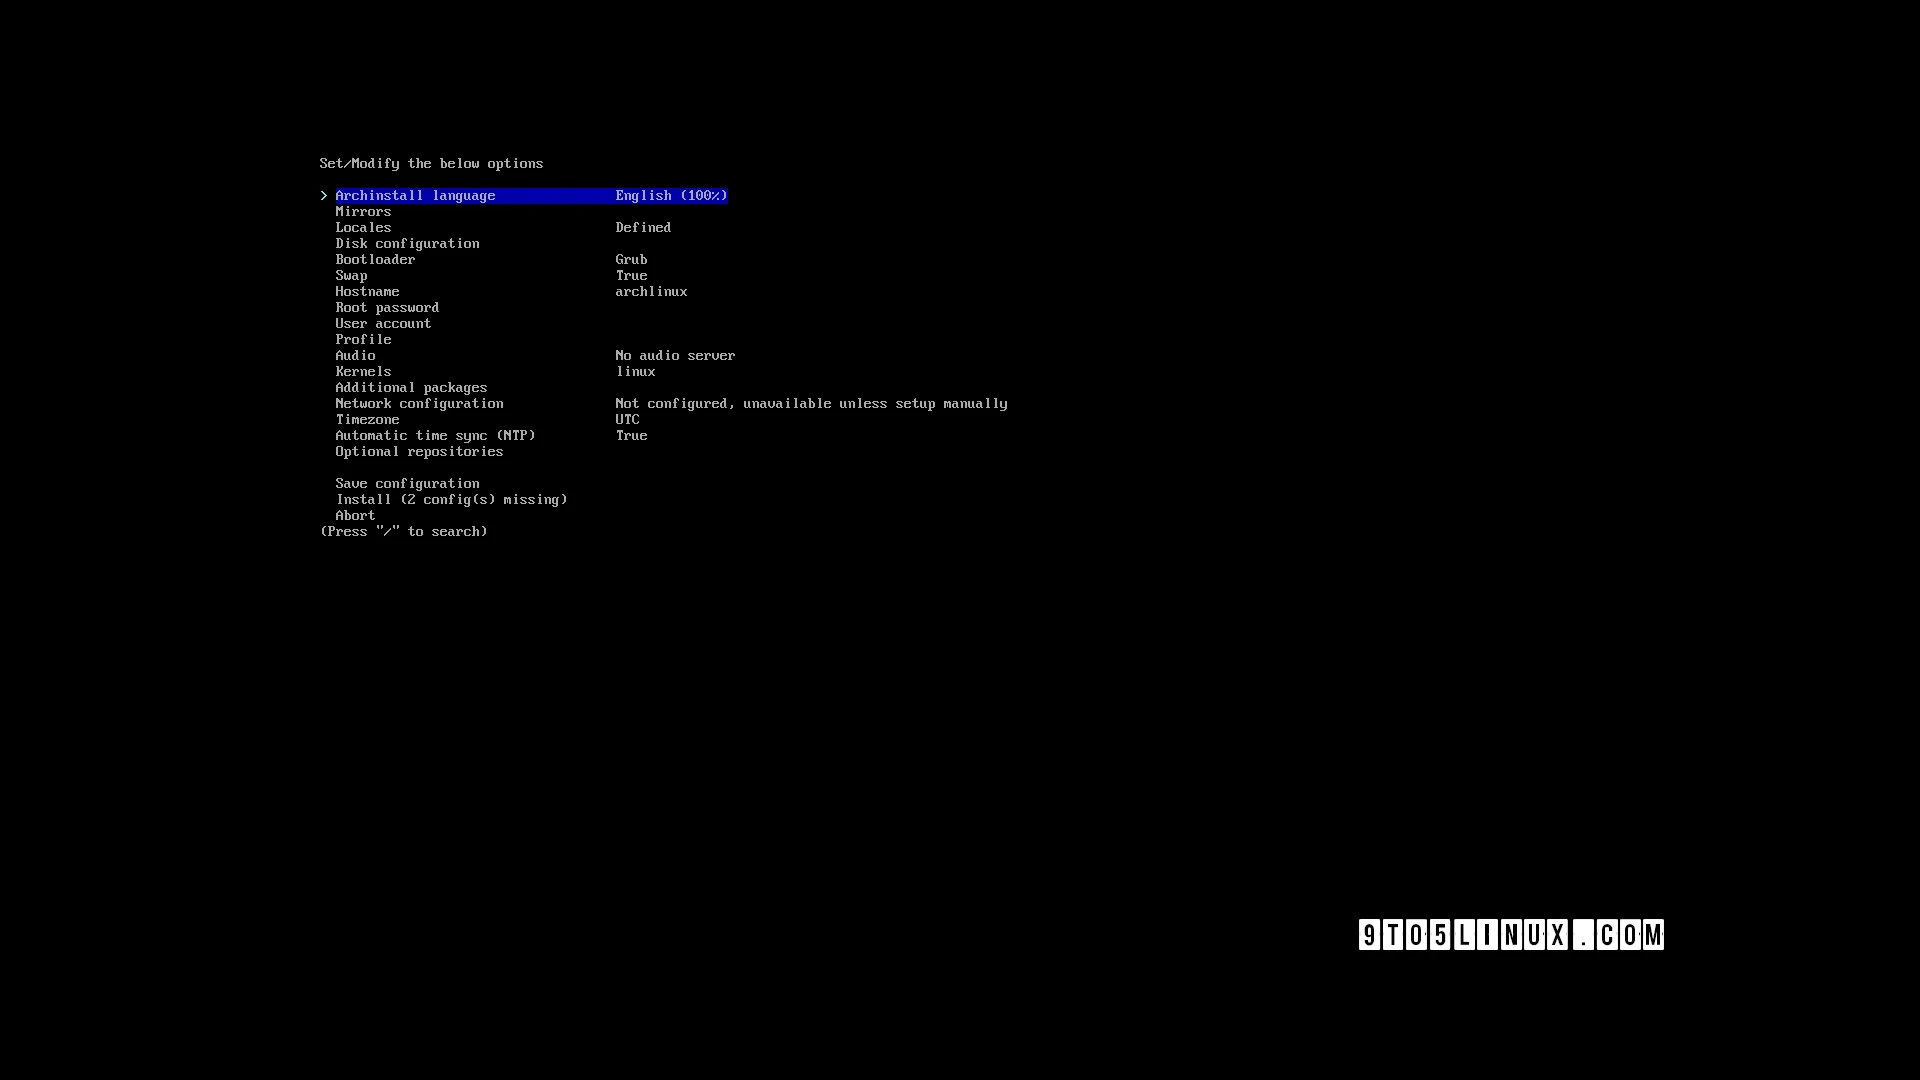This screenshot has height=1080, width=1920.
Task: Open Locales defined settings
Action: click(x=363, y=227)
